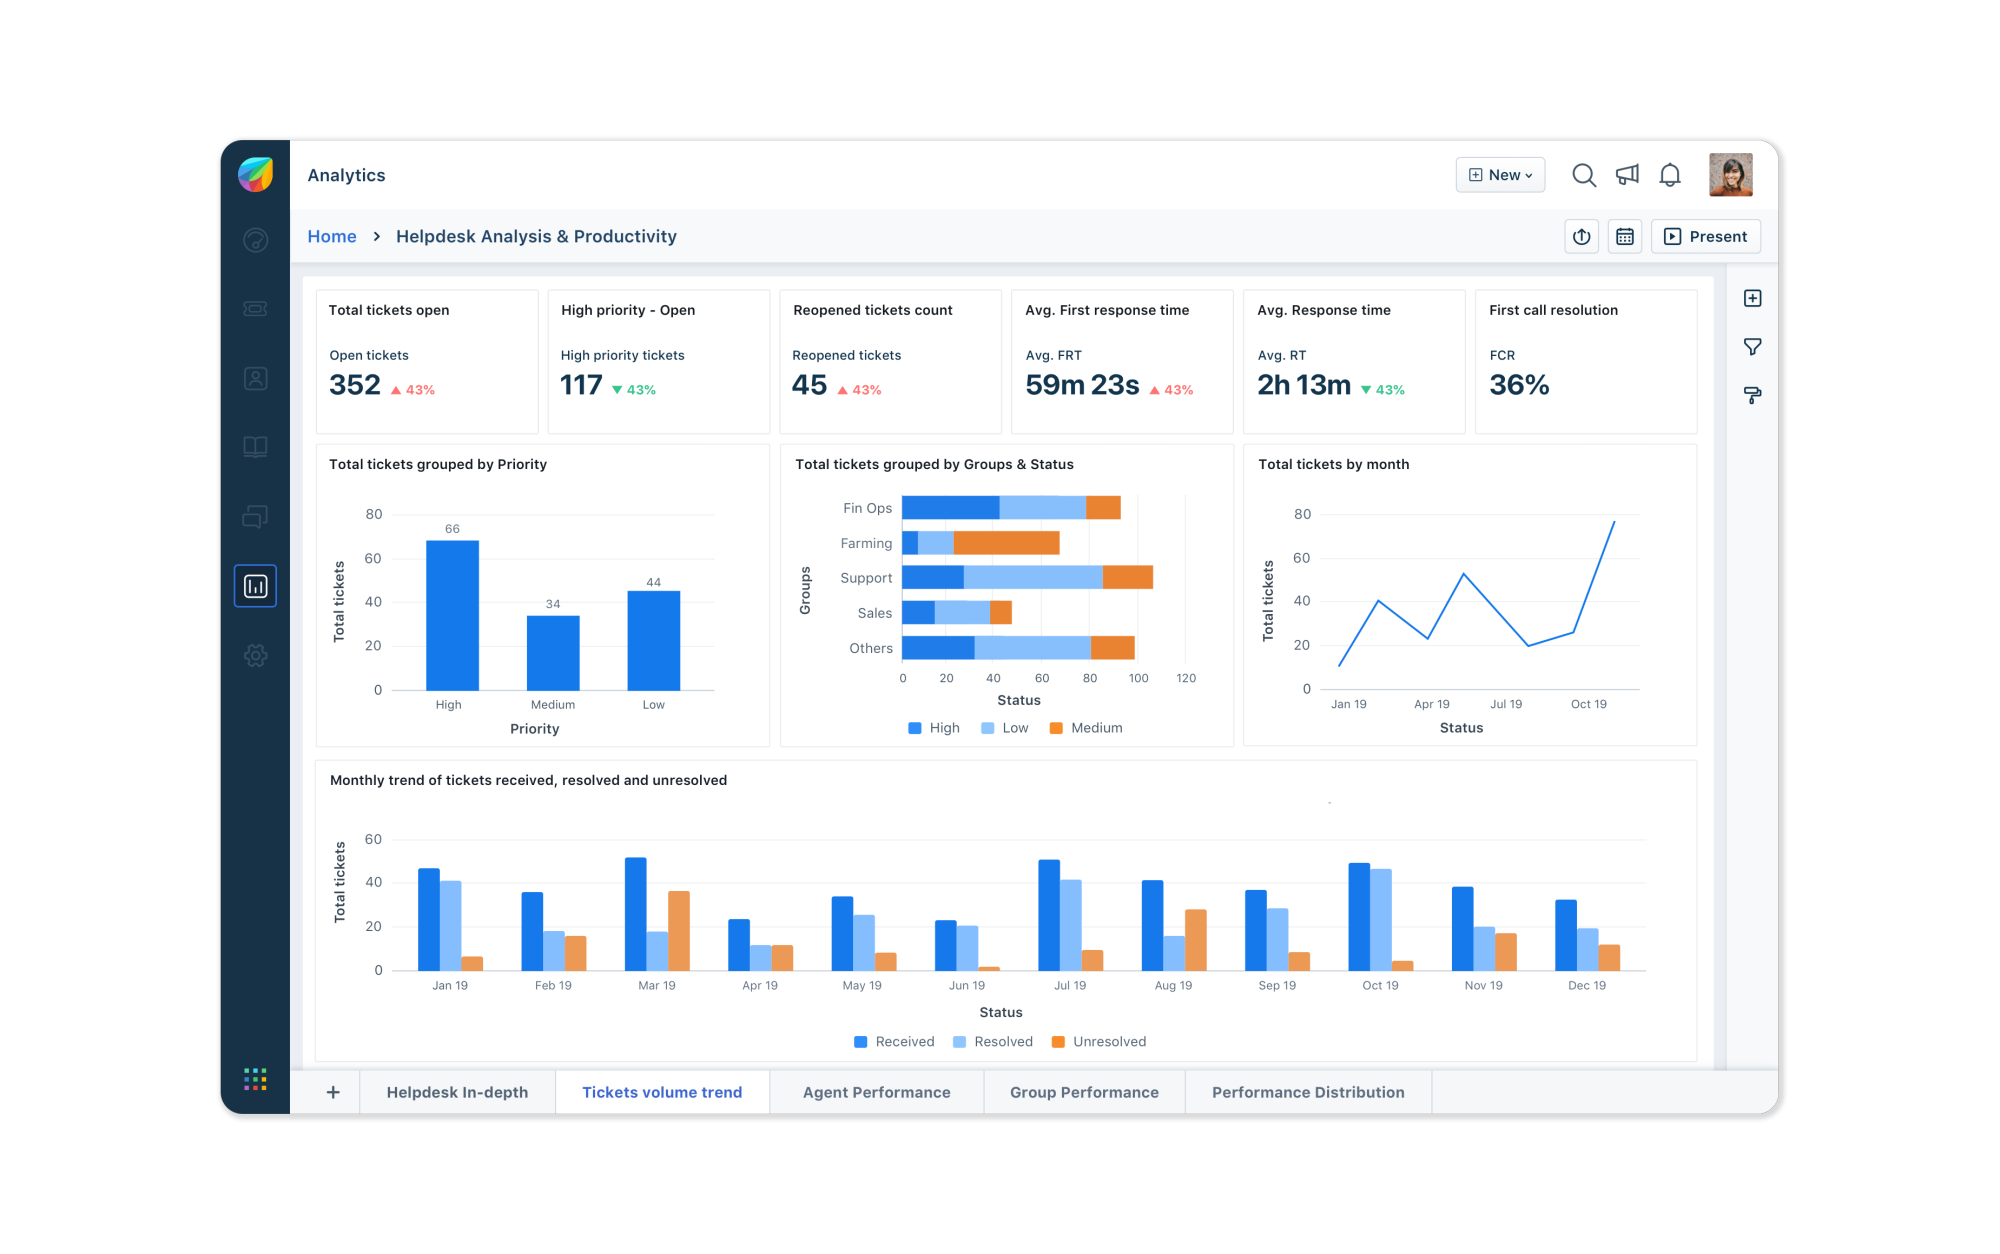Screen dimensions: 2000x1254
Task: Toggle the Unresolved legend in monthly trend chart
Action: click(1099, 1041)
